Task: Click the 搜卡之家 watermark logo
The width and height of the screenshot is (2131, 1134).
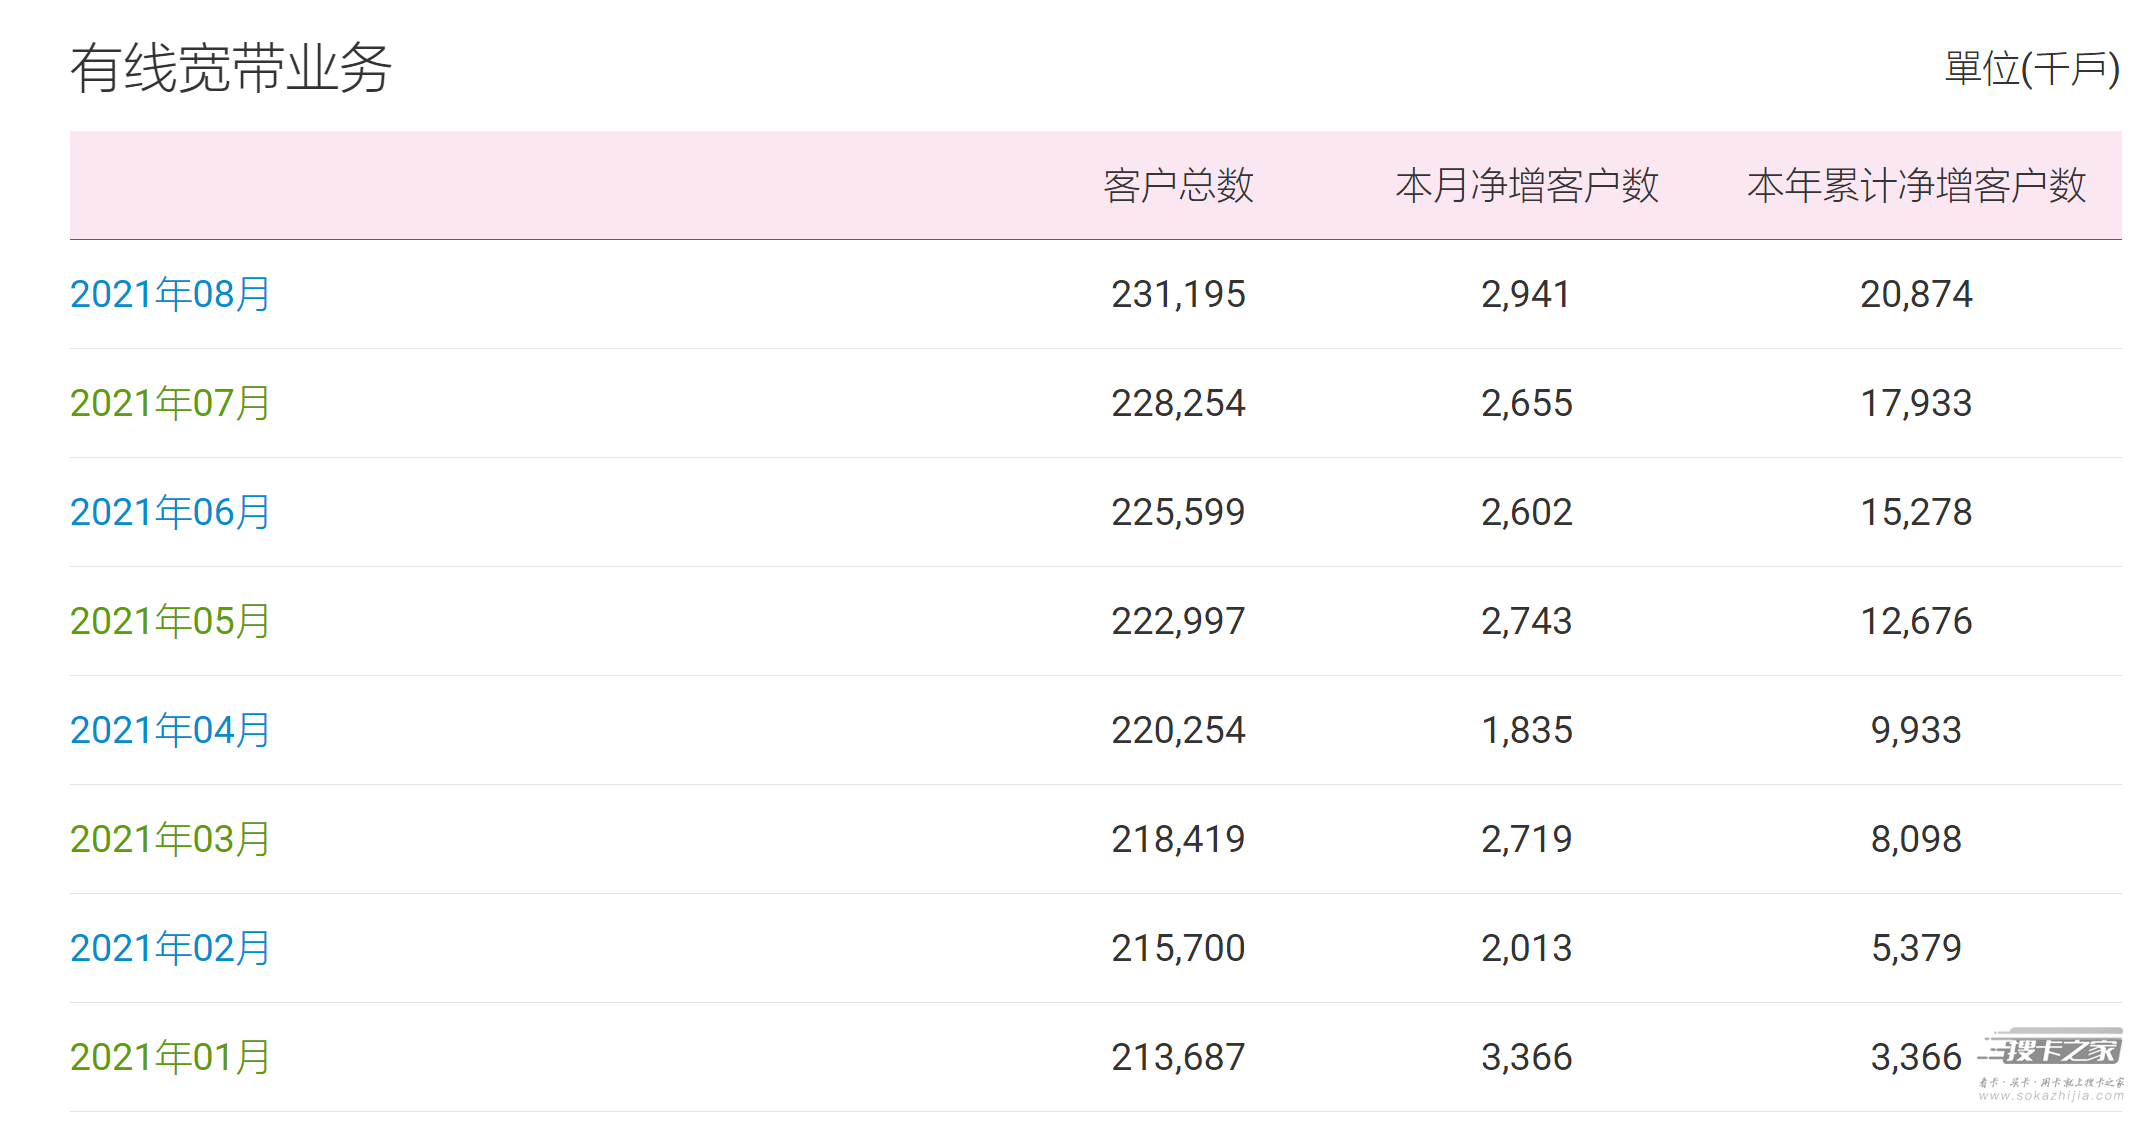Action: (x=2052, y=1049)
